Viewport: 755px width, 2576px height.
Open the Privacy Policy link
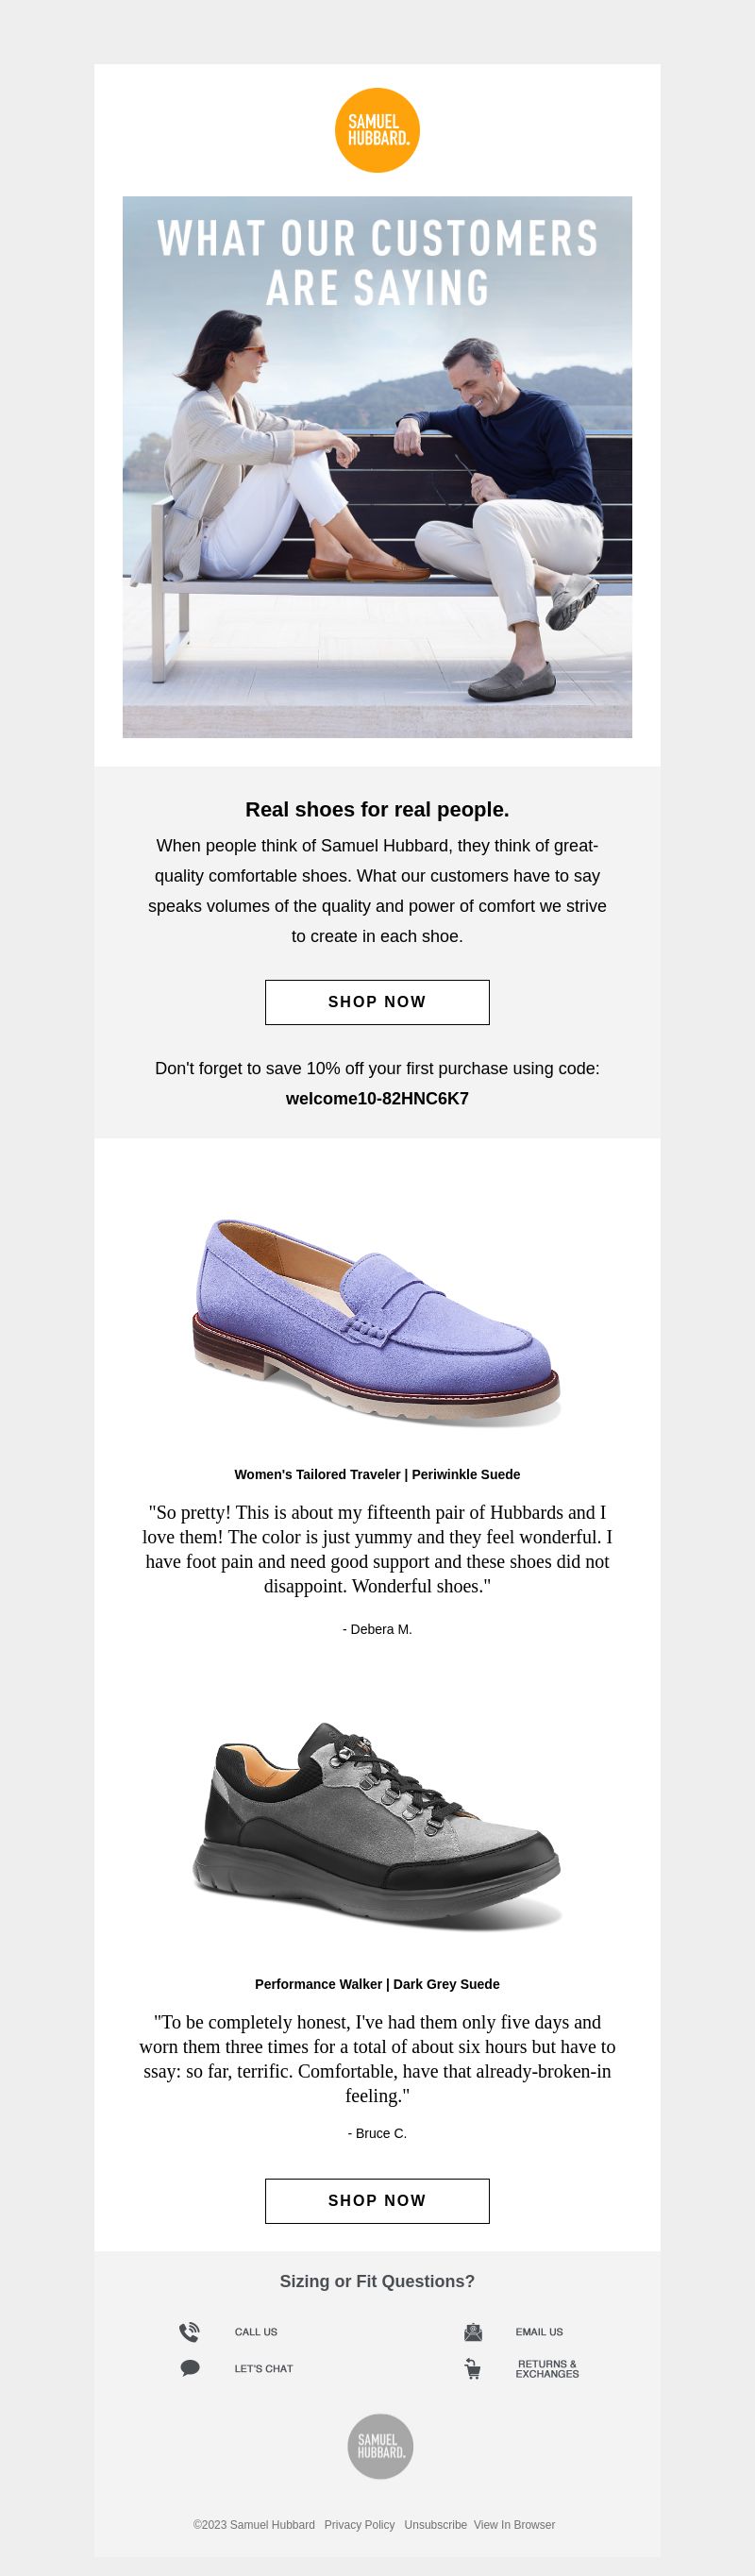click(359, 2524)
